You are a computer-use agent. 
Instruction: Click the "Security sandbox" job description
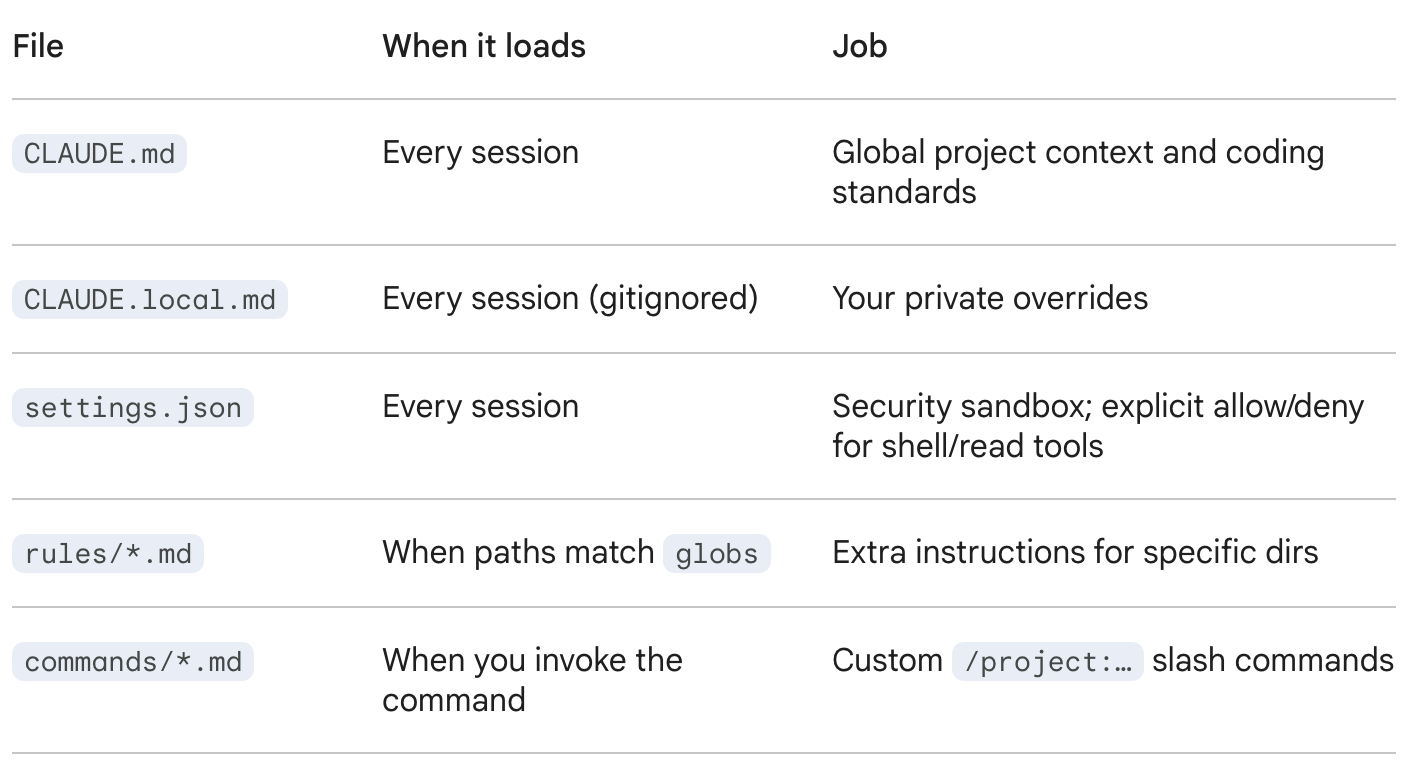coord(1097,425)
